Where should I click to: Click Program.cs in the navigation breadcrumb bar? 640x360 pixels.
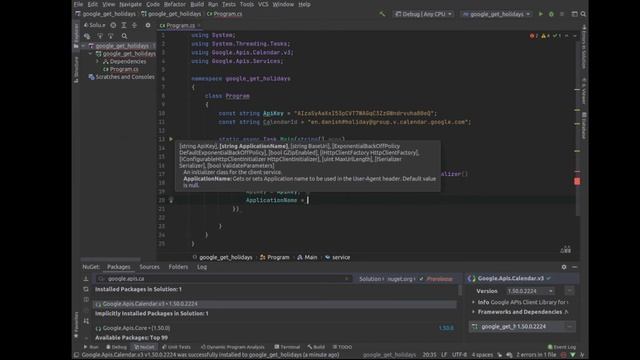coord(224,14)
